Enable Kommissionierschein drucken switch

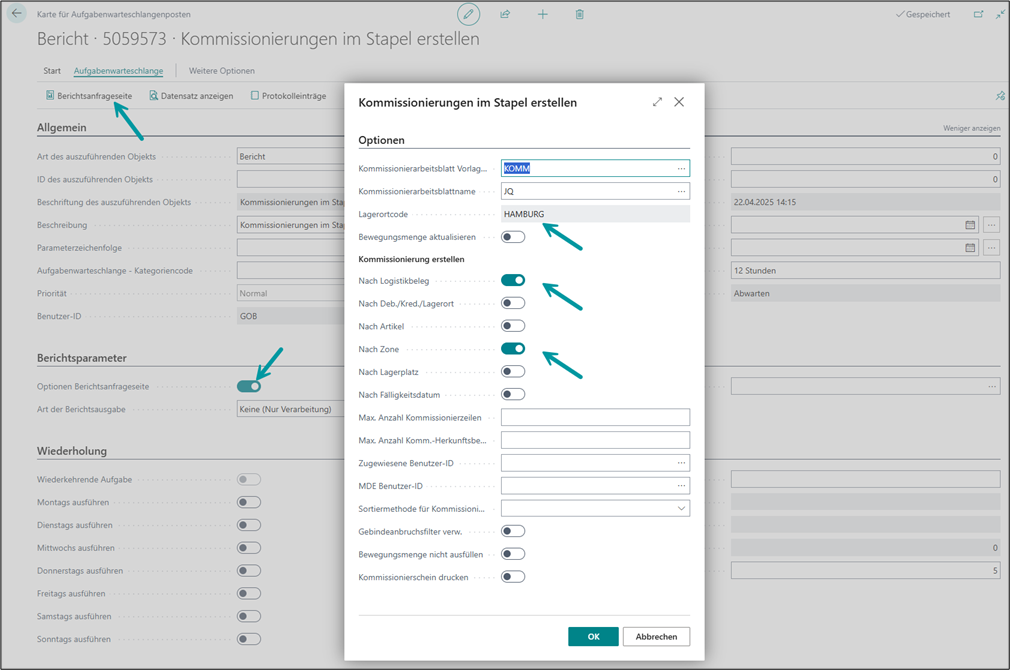513,577
